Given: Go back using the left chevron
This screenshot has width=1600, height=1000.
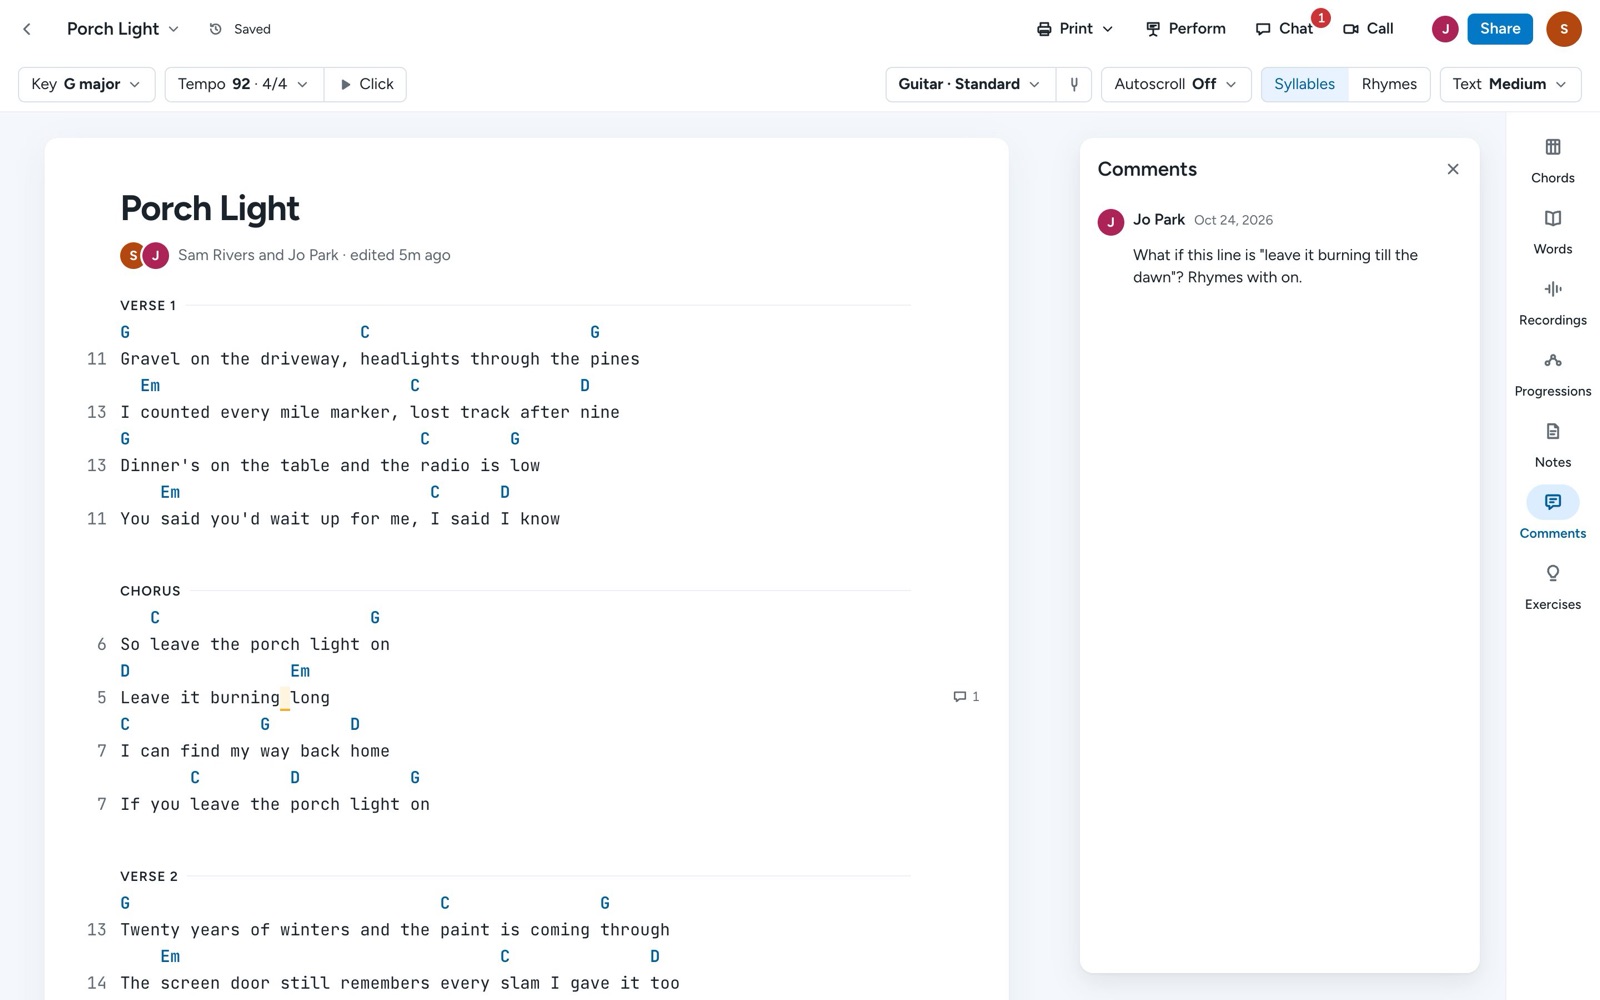Looking at the screenshot, I should 27,29.
